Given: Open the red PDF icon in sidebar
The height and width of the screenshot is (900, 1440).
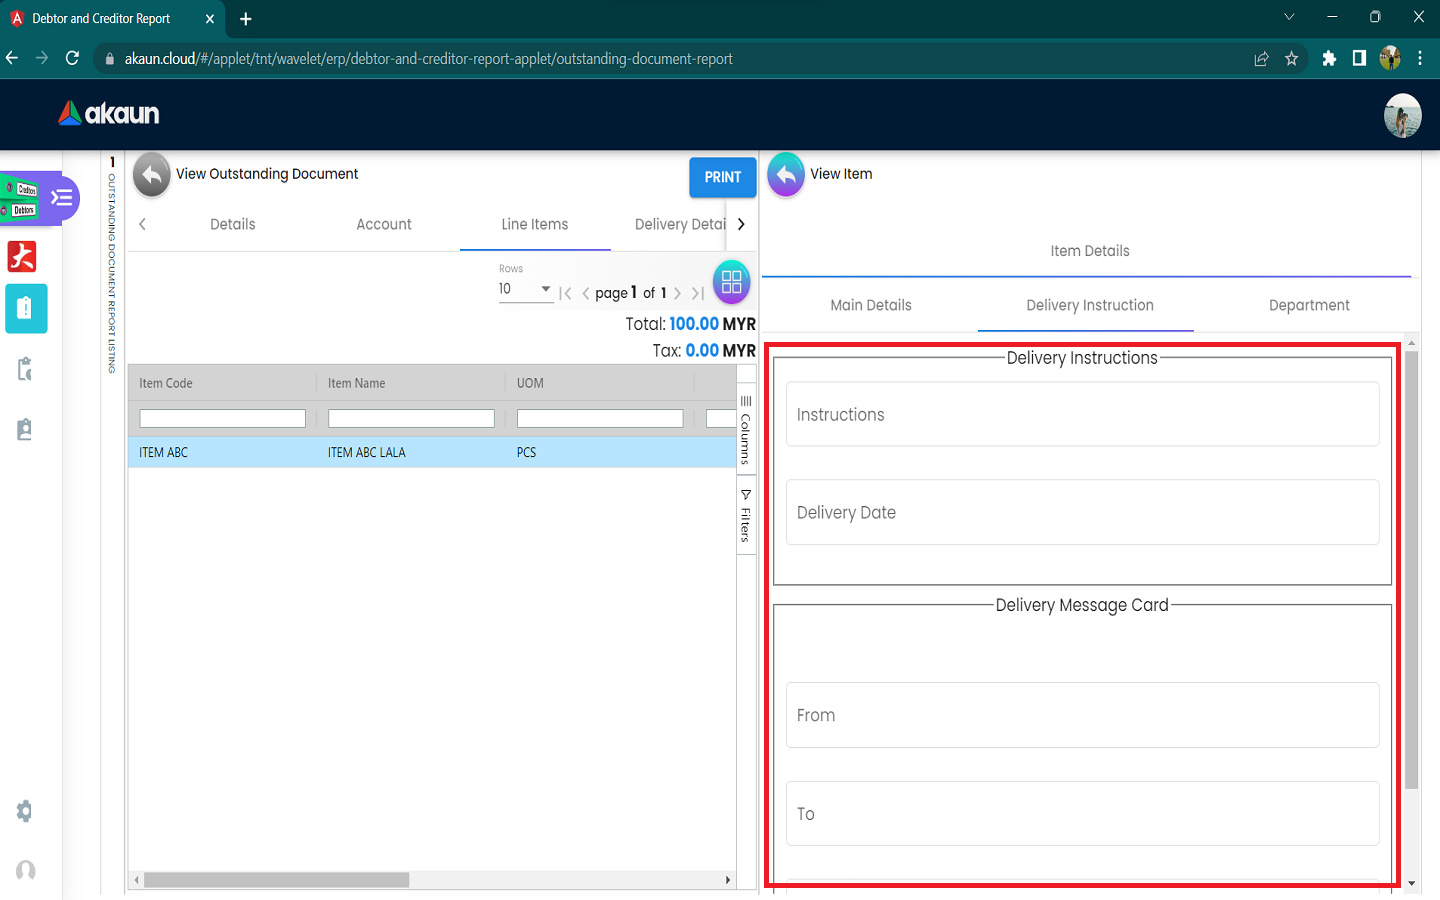Looking at the screenshot, I should 22,257.
